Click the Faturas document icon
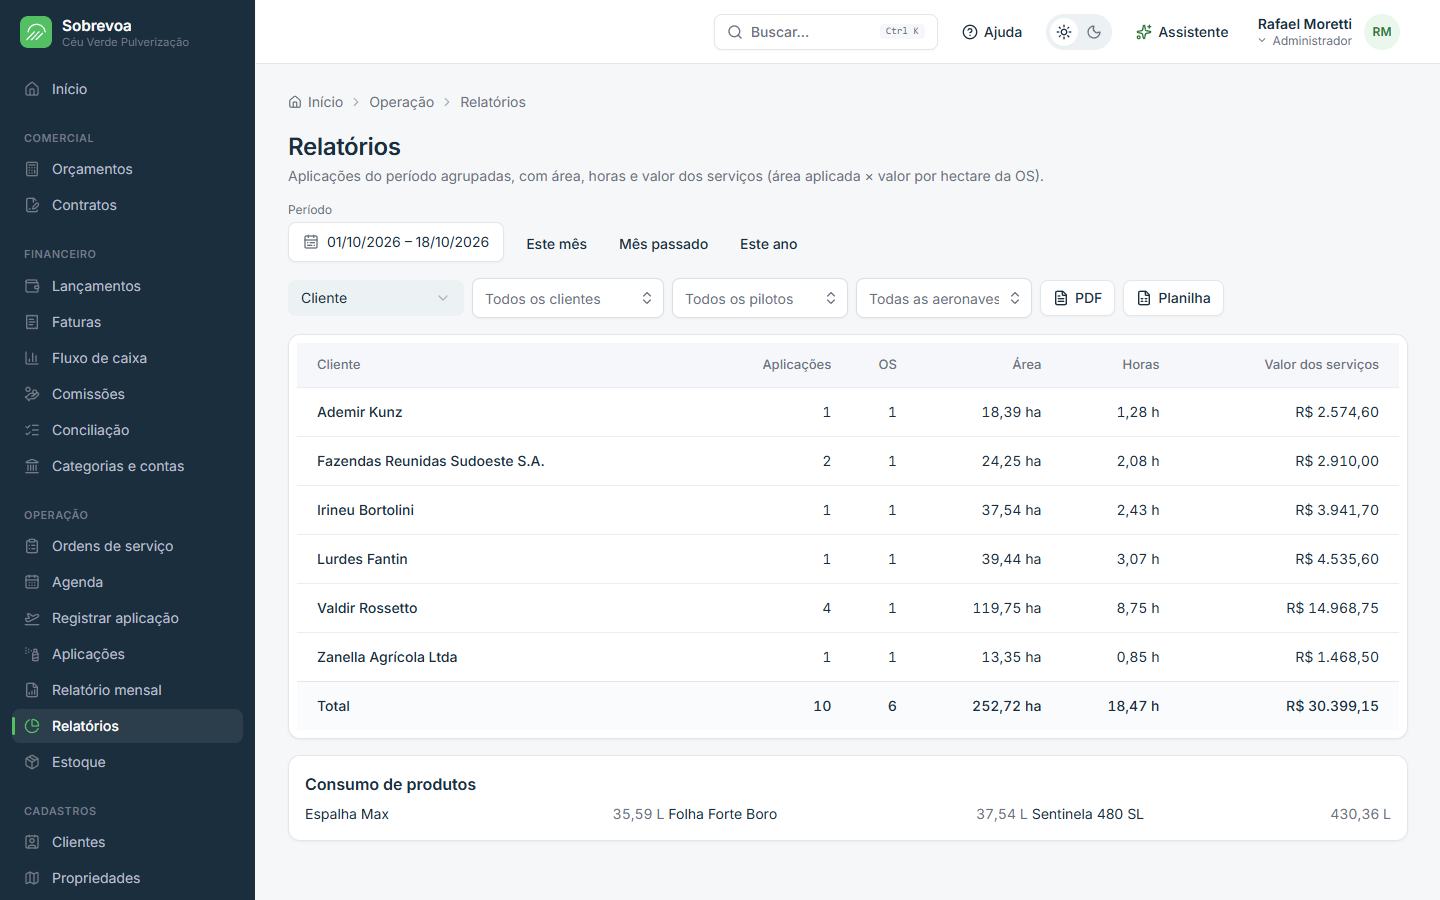The height and width of the screenshot is (900, 1440). pyautogui.click(x=32, y=322)
